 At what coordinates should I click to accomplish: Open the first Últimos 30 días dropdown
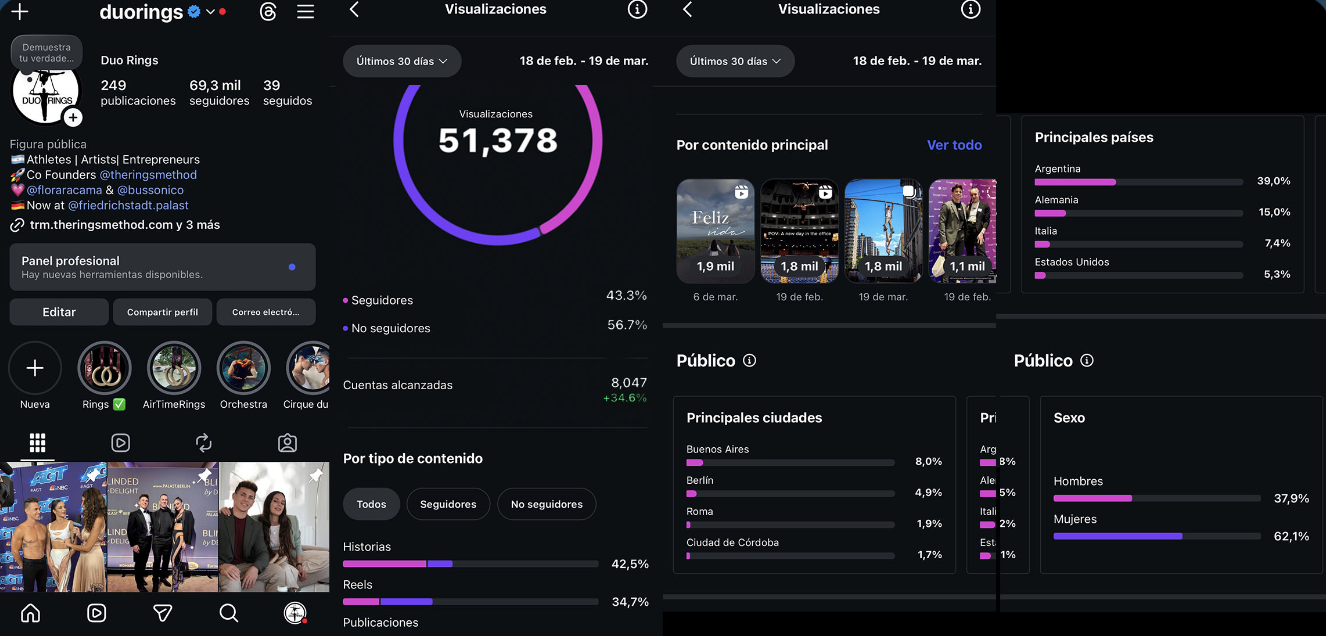click(402, 61)
